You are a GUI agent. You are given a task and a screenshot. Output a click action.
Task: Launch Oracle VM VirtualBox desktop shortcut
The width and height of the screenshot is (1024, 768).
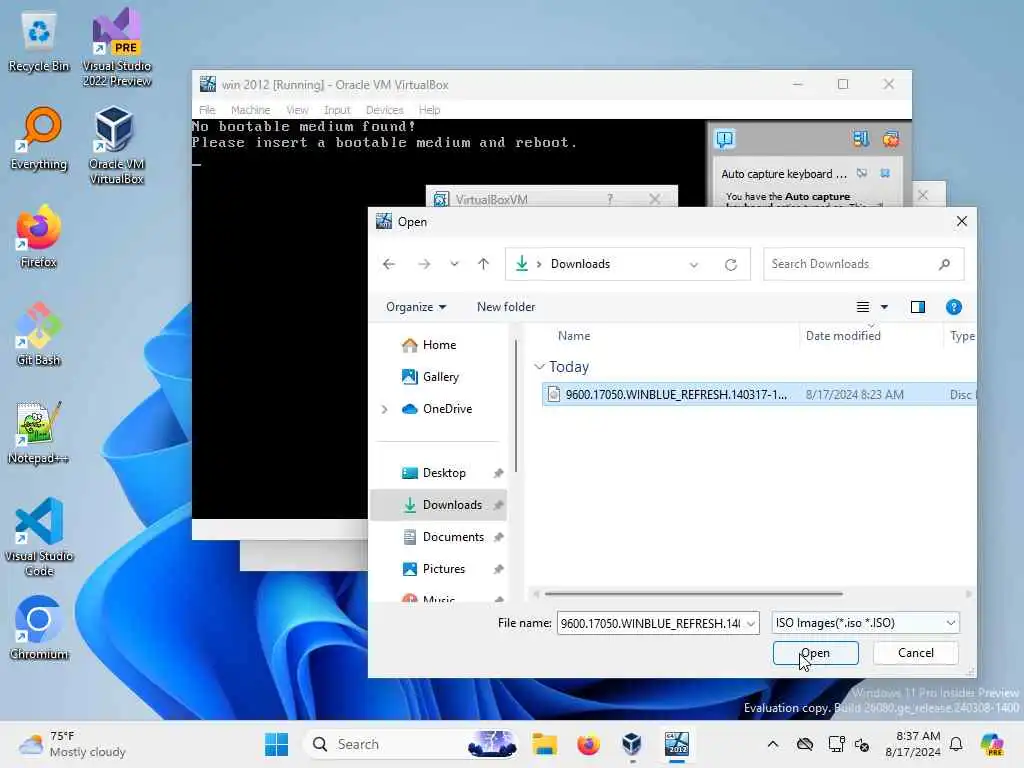116,145
